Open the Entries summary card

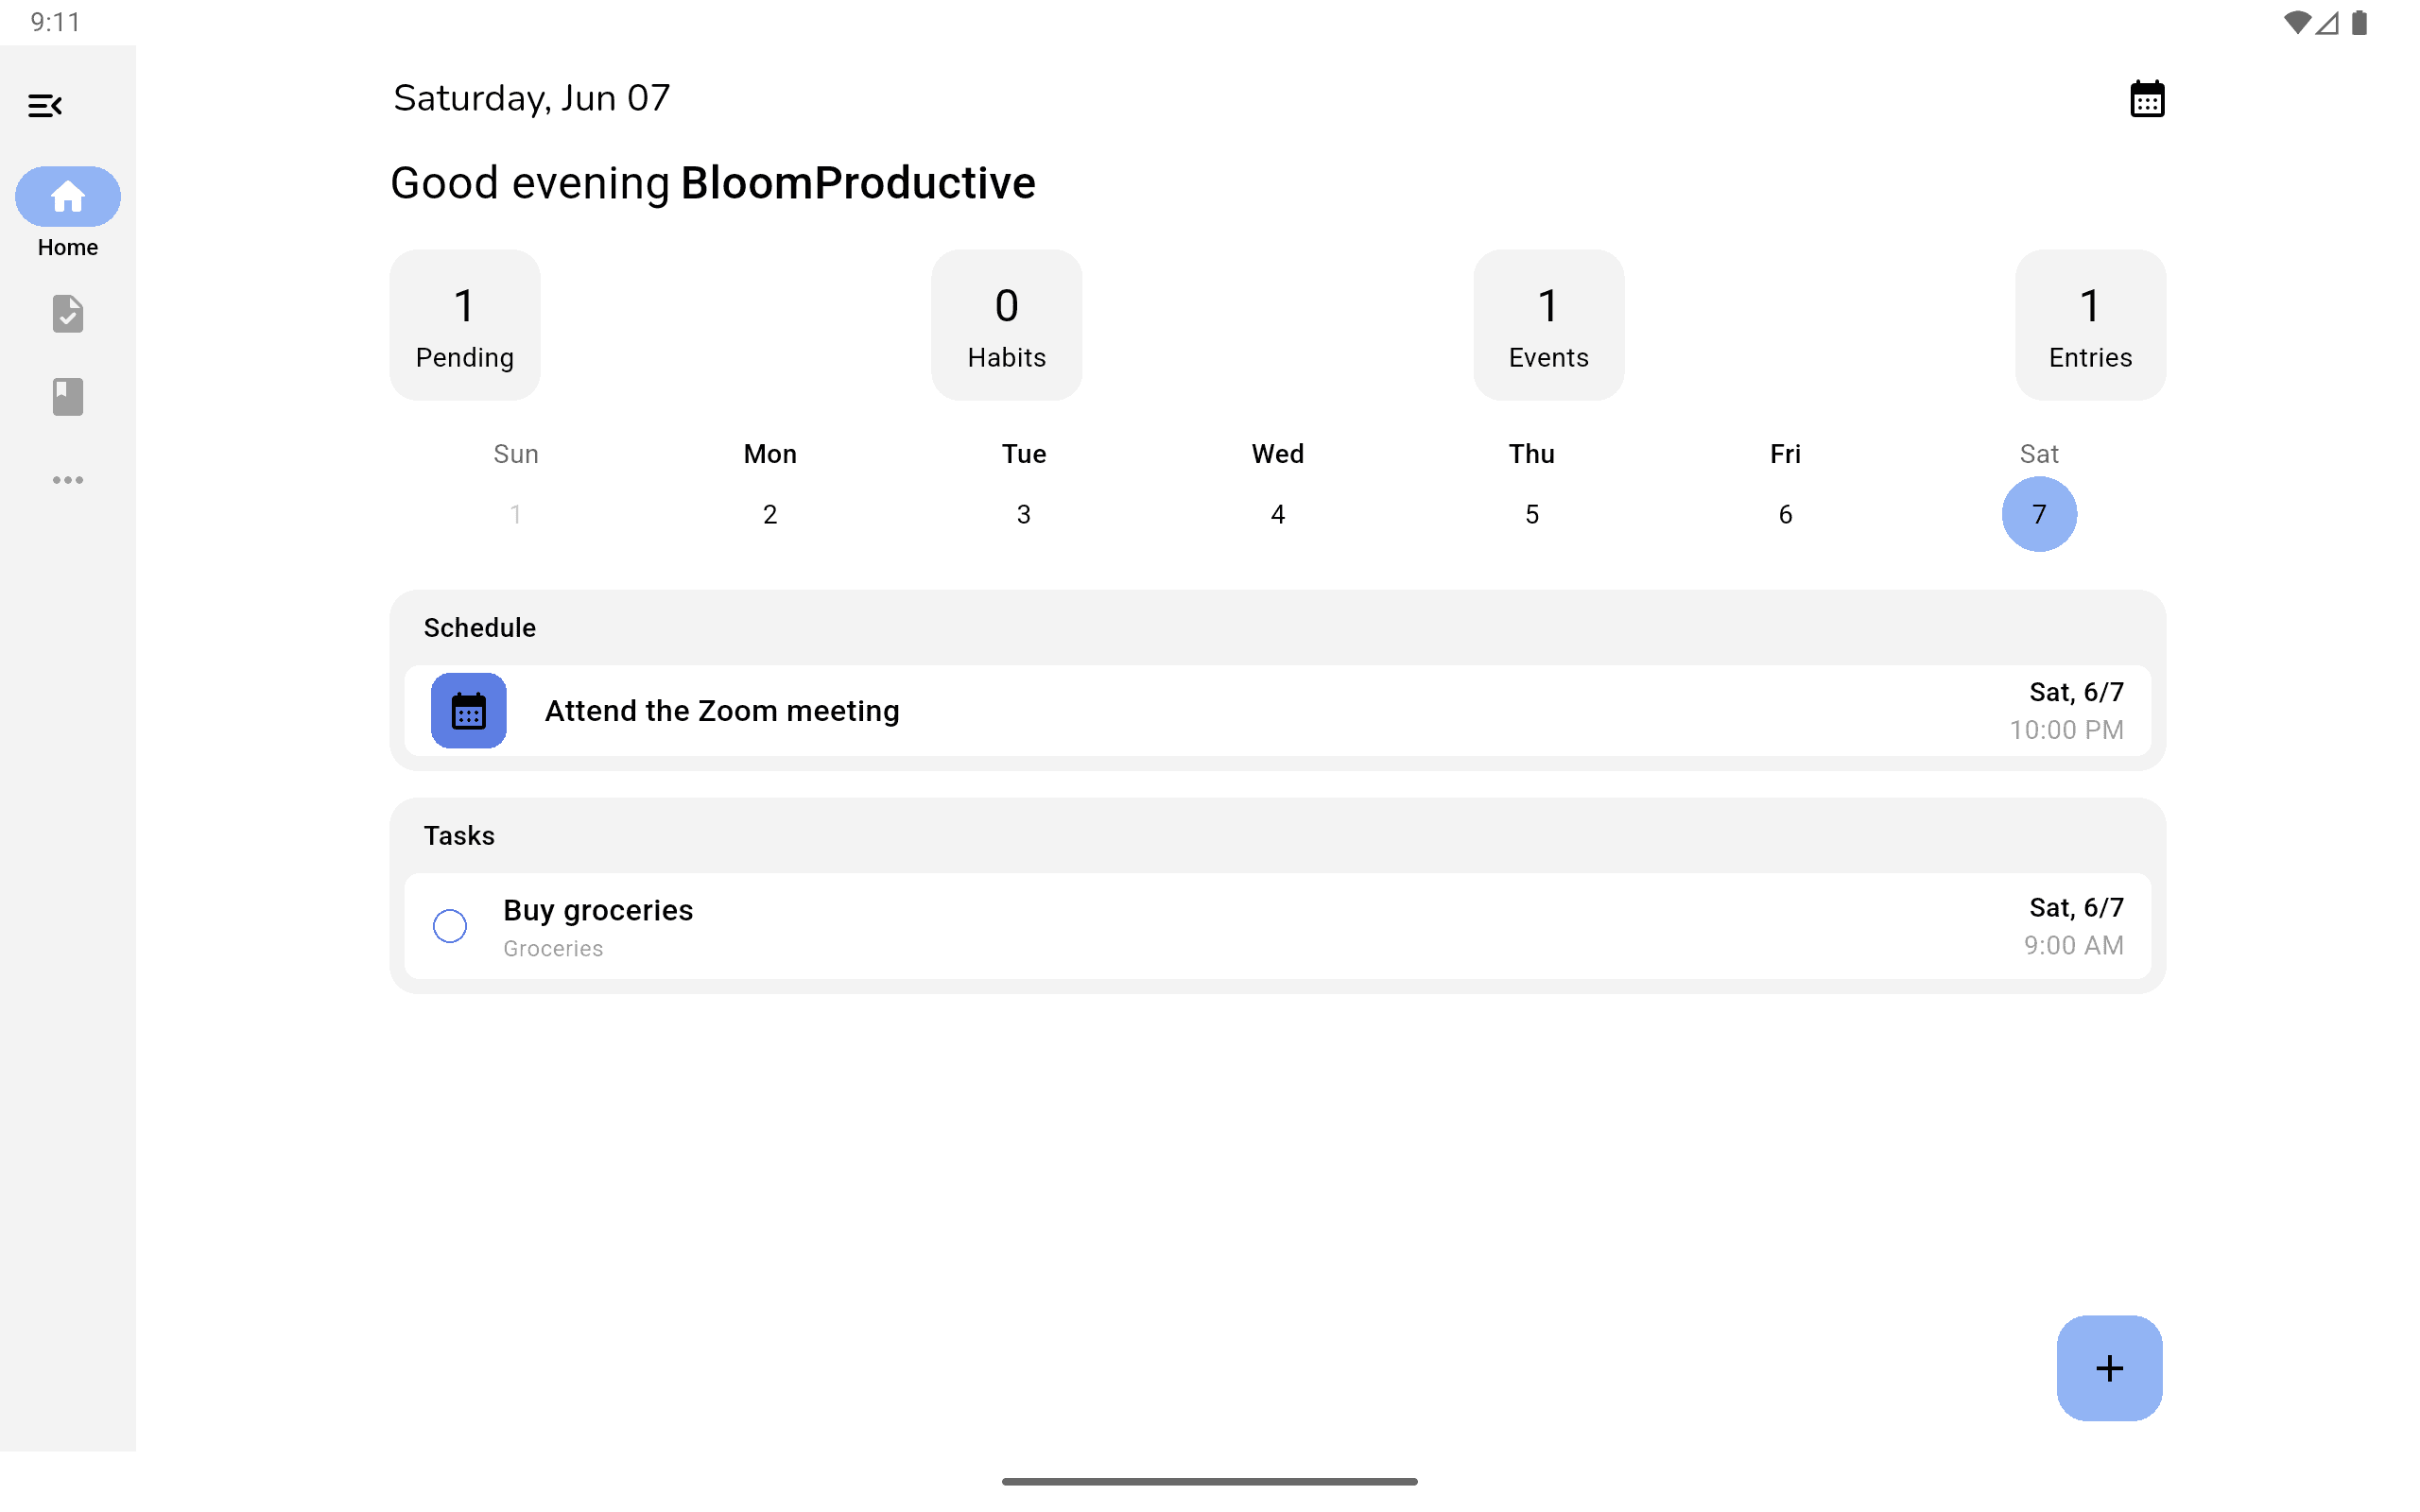[2089, 324]
